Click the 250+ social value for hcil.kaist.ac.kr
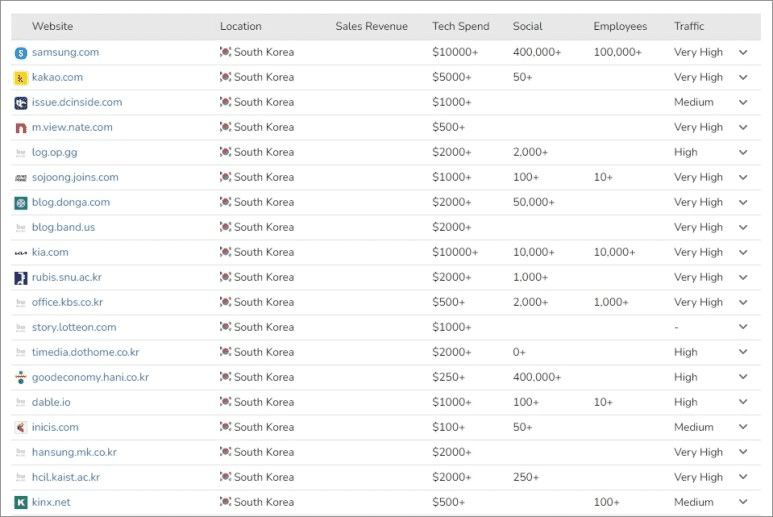This screenshot has width=773, height=517. point(526,477)
